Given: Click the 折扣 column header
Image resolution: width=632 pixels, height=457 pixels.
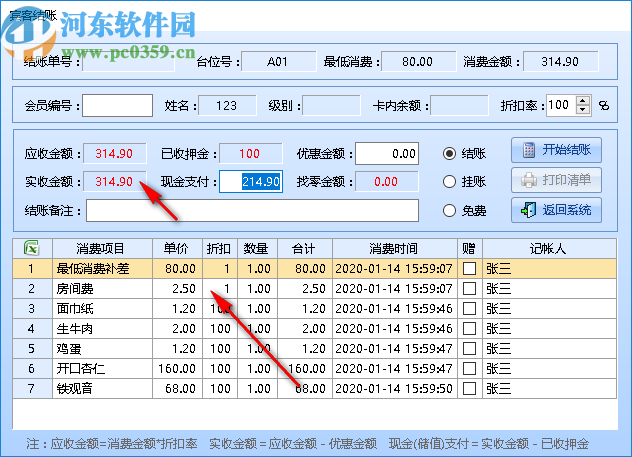Looking at the screenshot, I should tap(220, 249).
